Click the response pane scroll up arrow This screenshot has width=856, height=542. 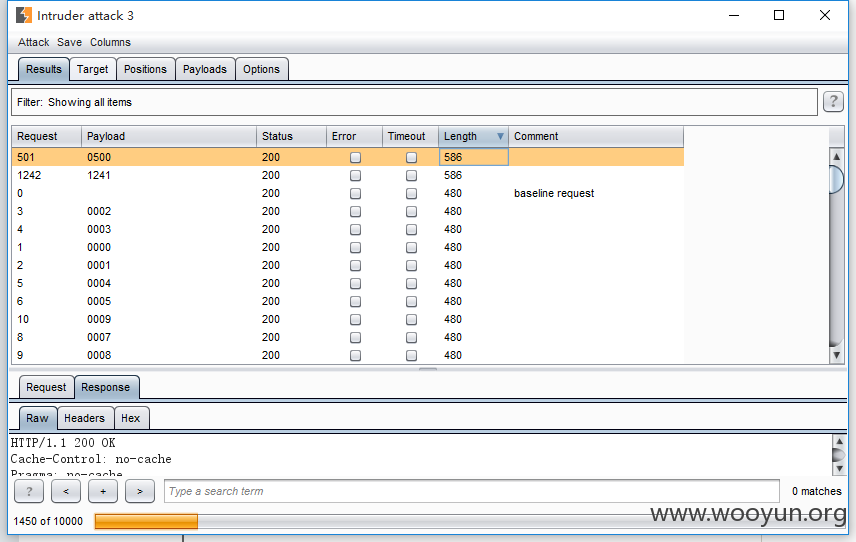[x=839, y=441]
